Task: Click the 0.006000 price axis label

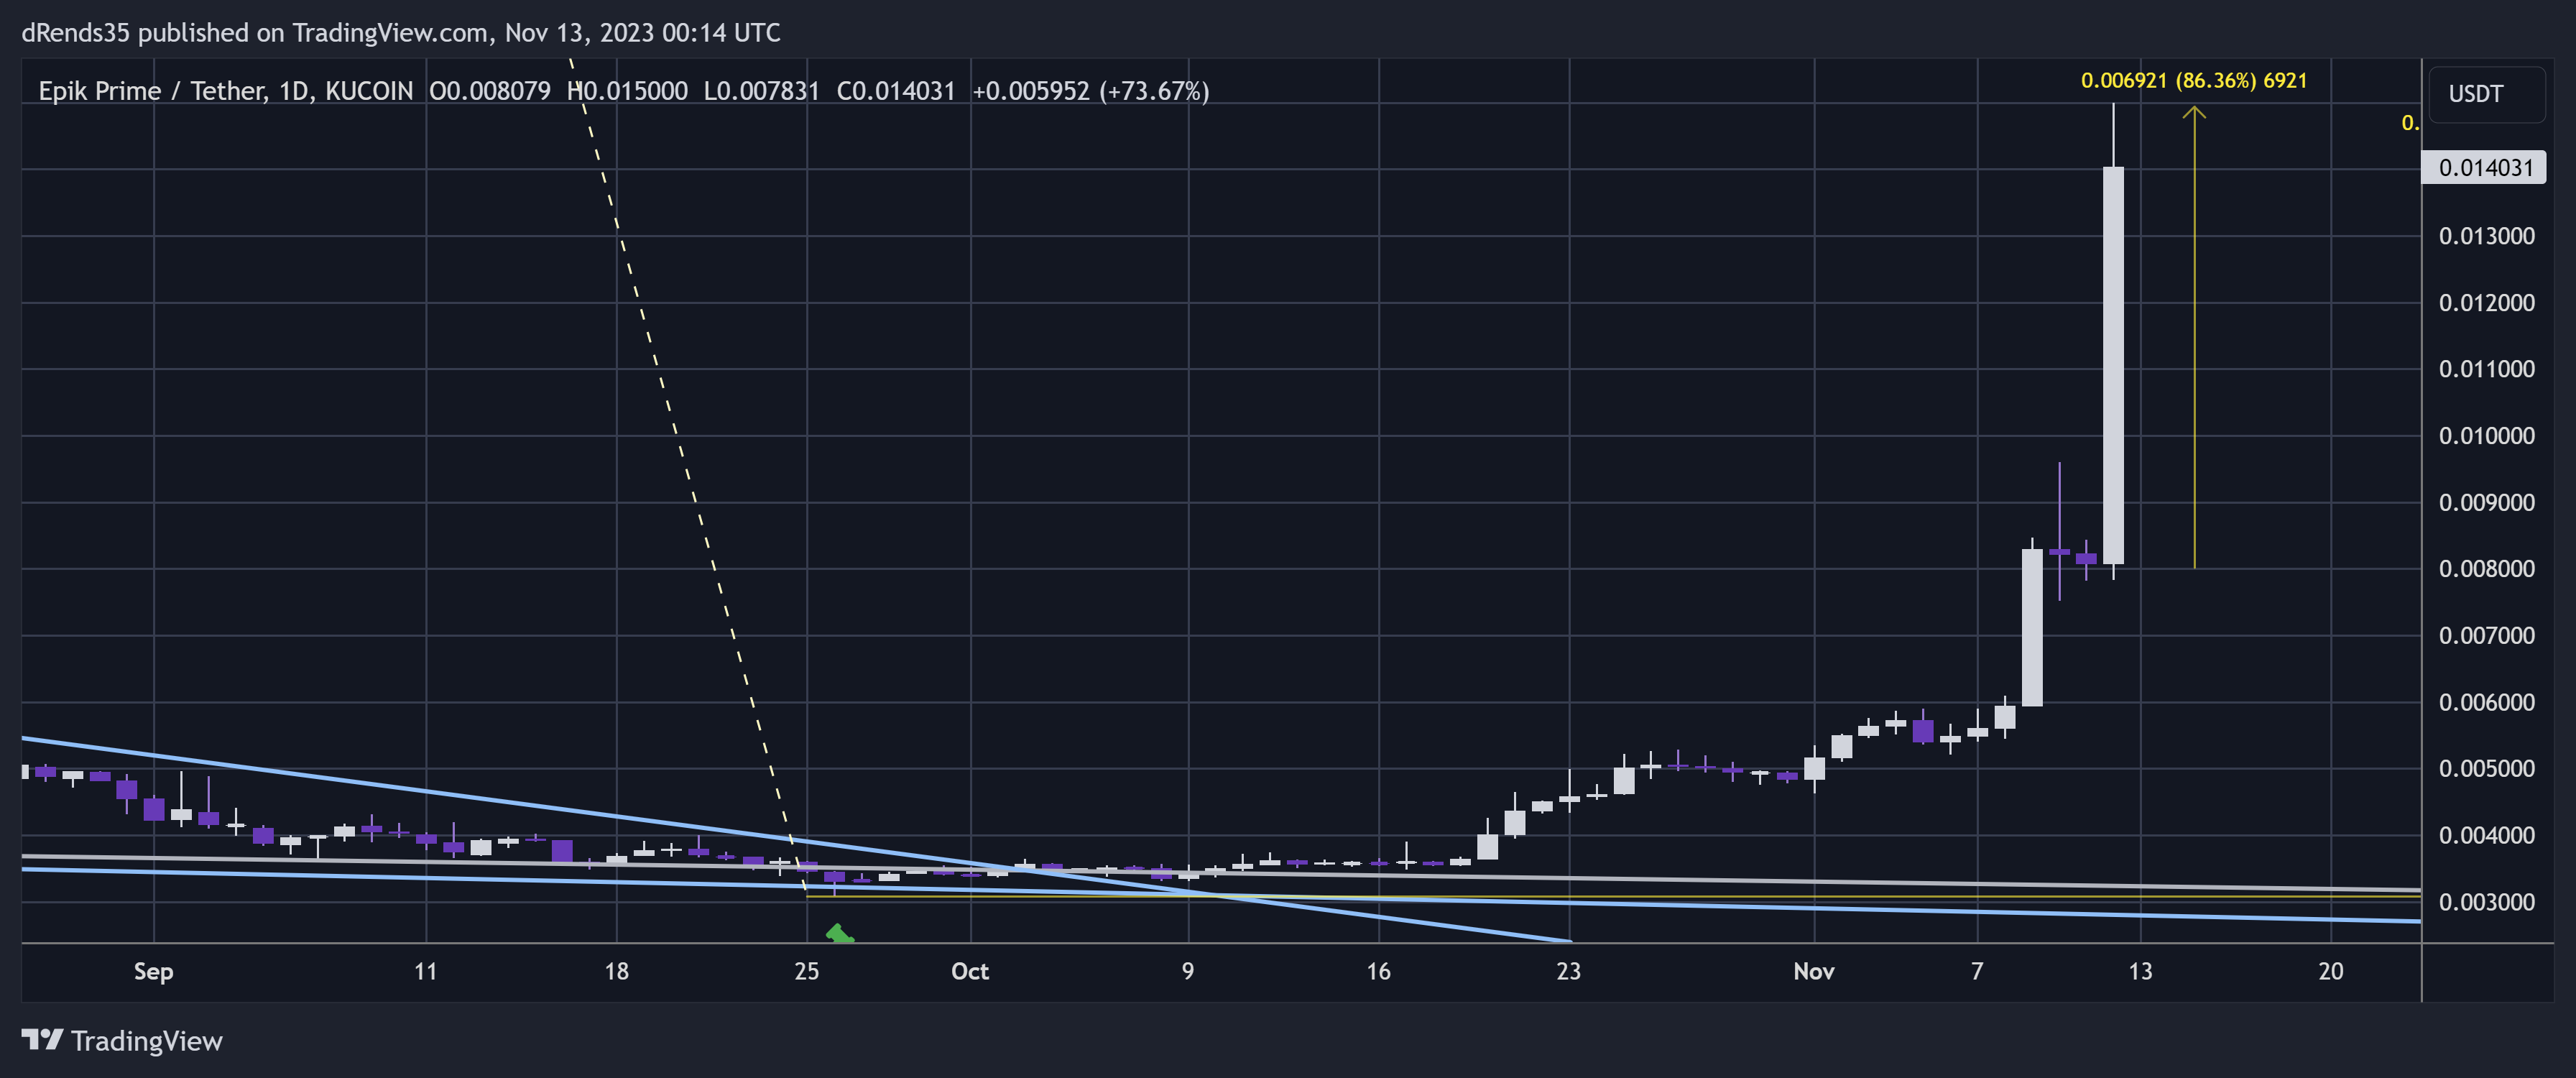Action: click(x=2486, y=703)
